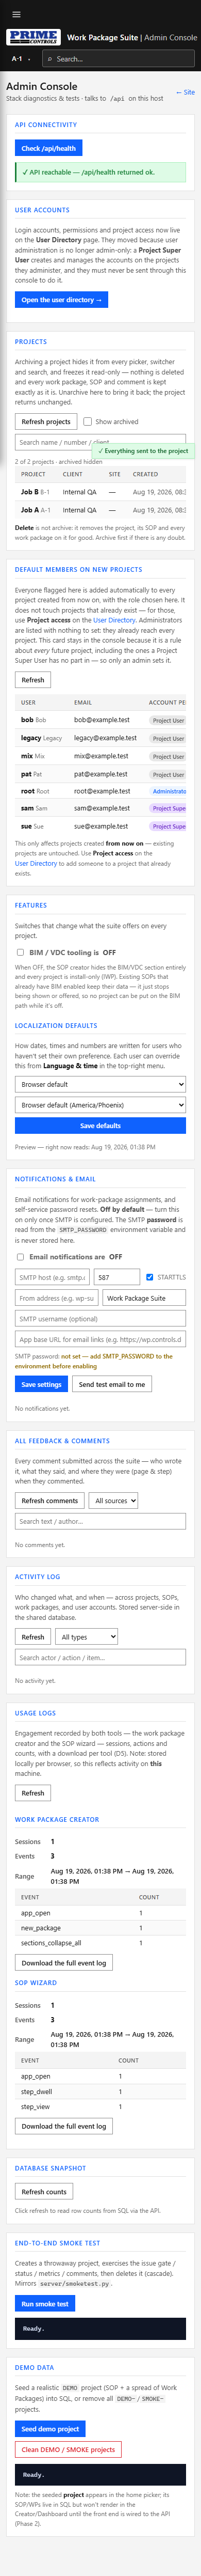Image resolution: width=201 pixels, height=2576 pixels.
Task: Follow the ← Site link
Action: pos(185,92)
